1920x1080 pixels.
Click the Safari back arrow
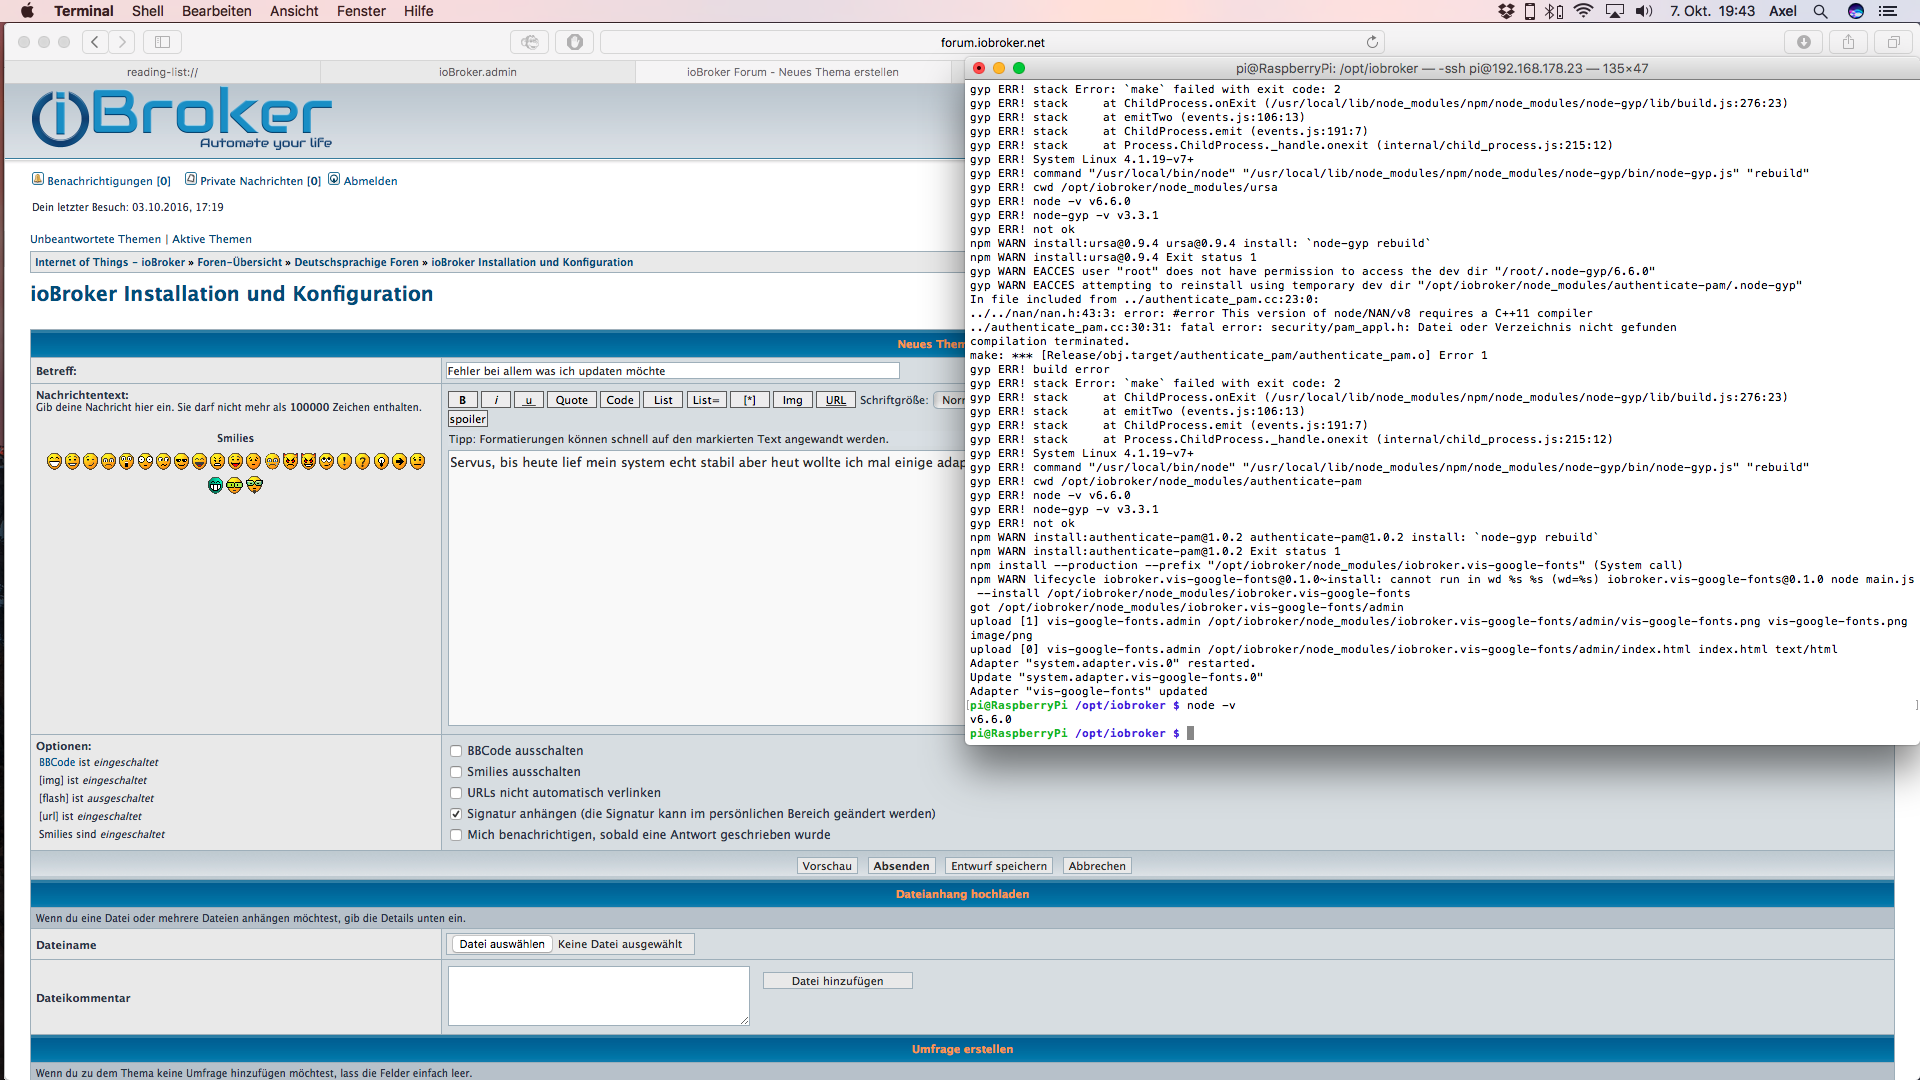[x=95, y=42]
